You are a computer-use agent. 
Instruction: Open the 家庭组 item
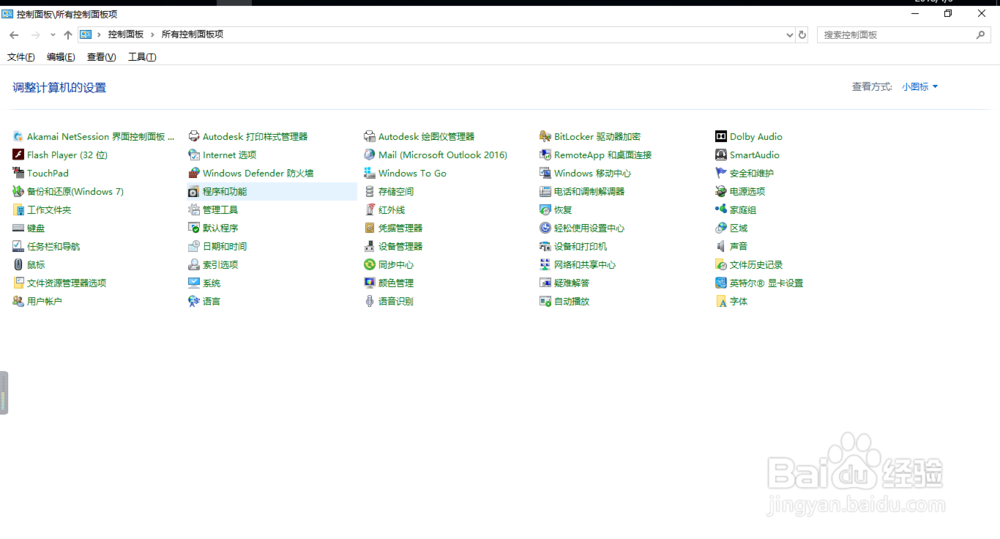click(x=742, y=210)
